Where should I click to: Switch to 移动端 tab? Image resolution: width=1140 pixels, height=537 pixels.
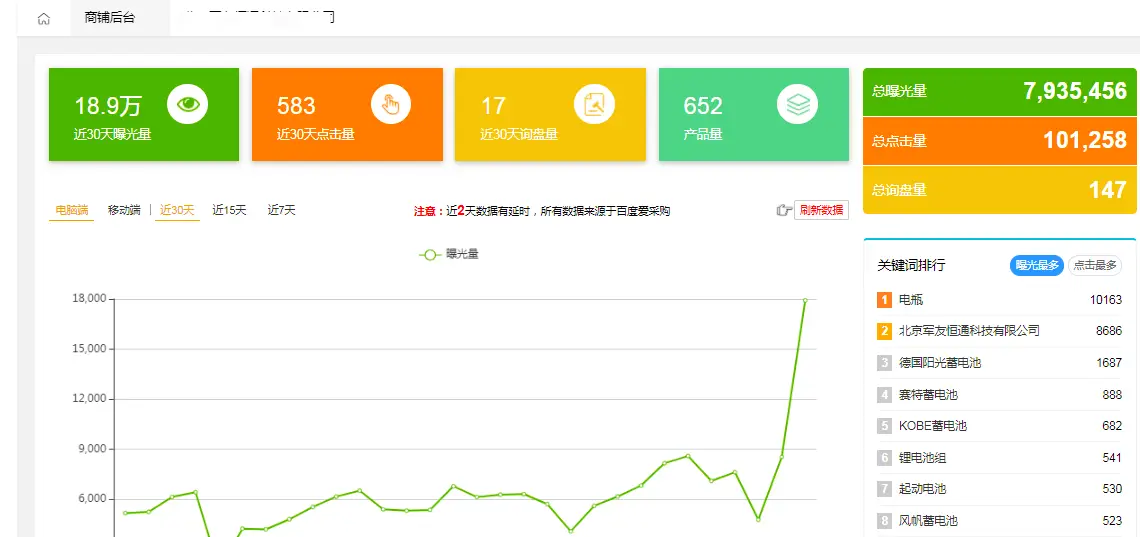click(124, 211)
